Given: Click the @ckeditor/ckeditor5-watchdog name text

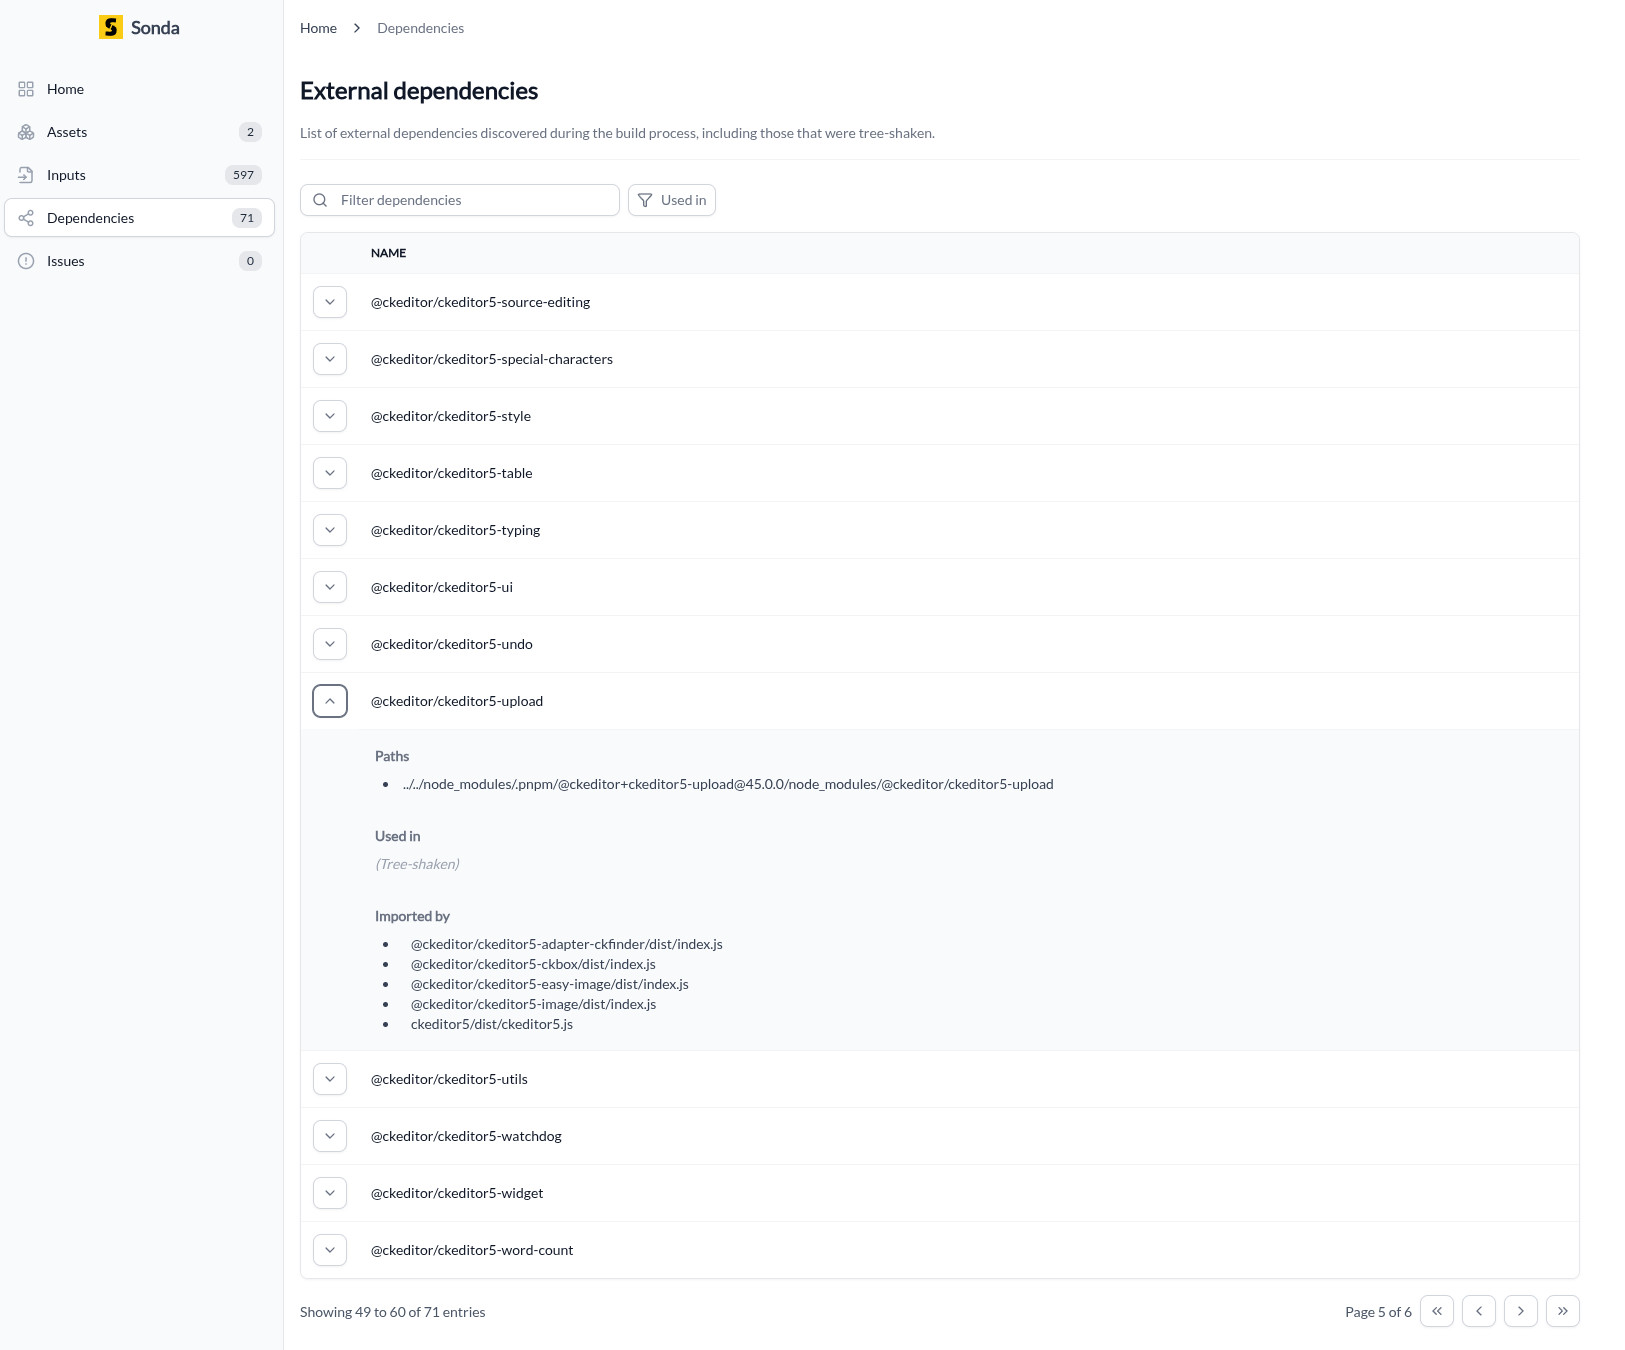Looking at the screenshot, I should (466, 1136).
